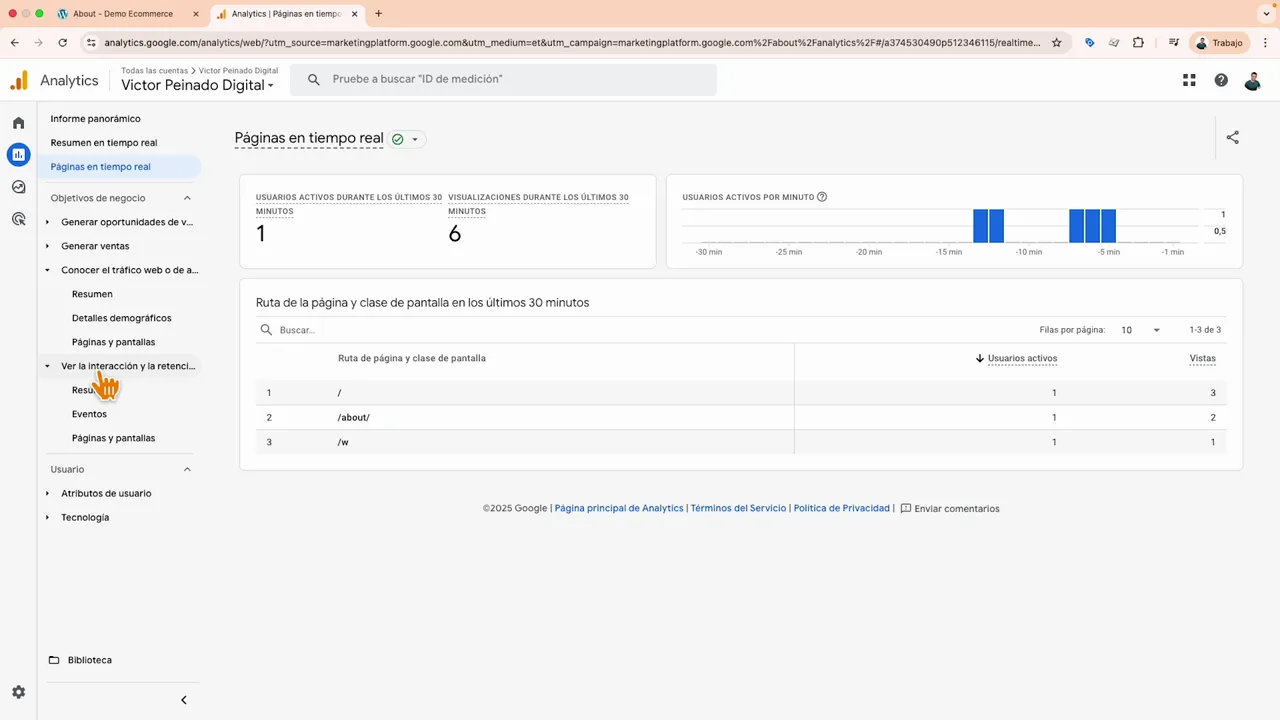
Task: Select the Advertising icon in the left rail
Action: tap(18, 219)
